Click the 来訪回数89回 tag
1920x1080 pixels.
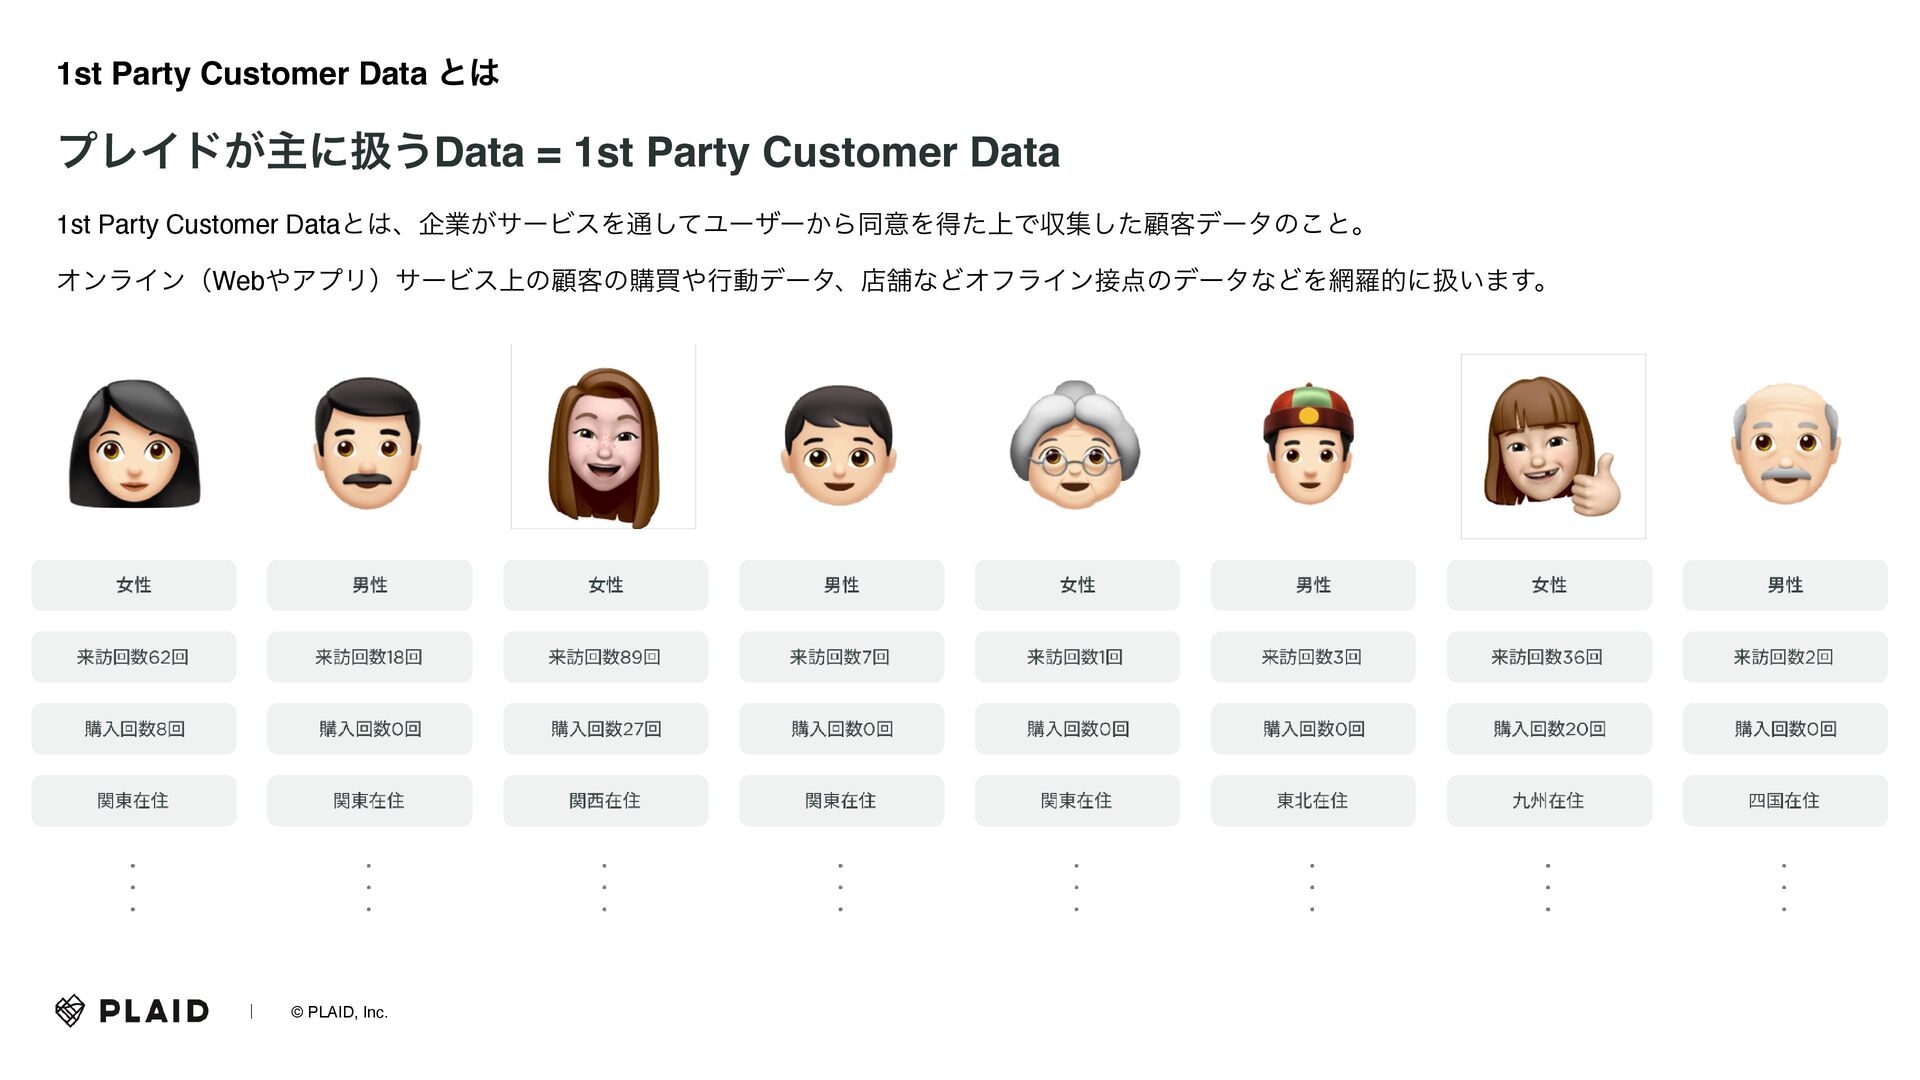(606, 657)
